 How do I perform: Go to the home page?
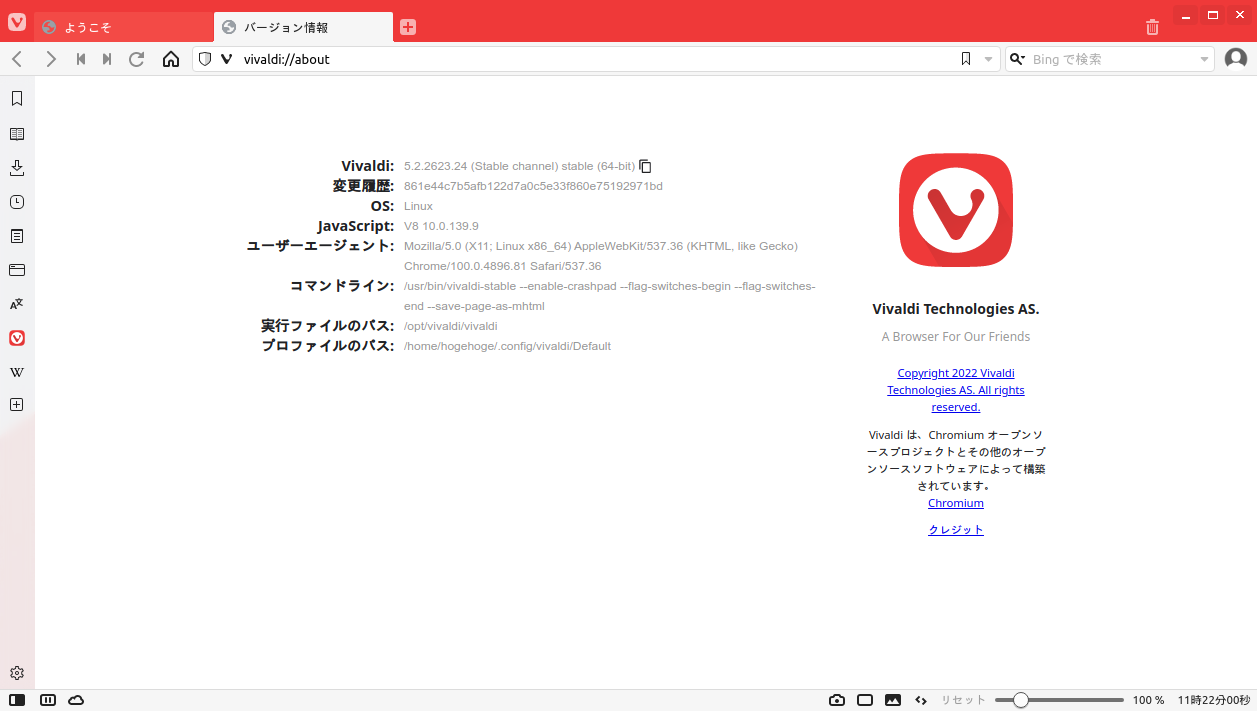pyautogui.click(x=171, y=59)
